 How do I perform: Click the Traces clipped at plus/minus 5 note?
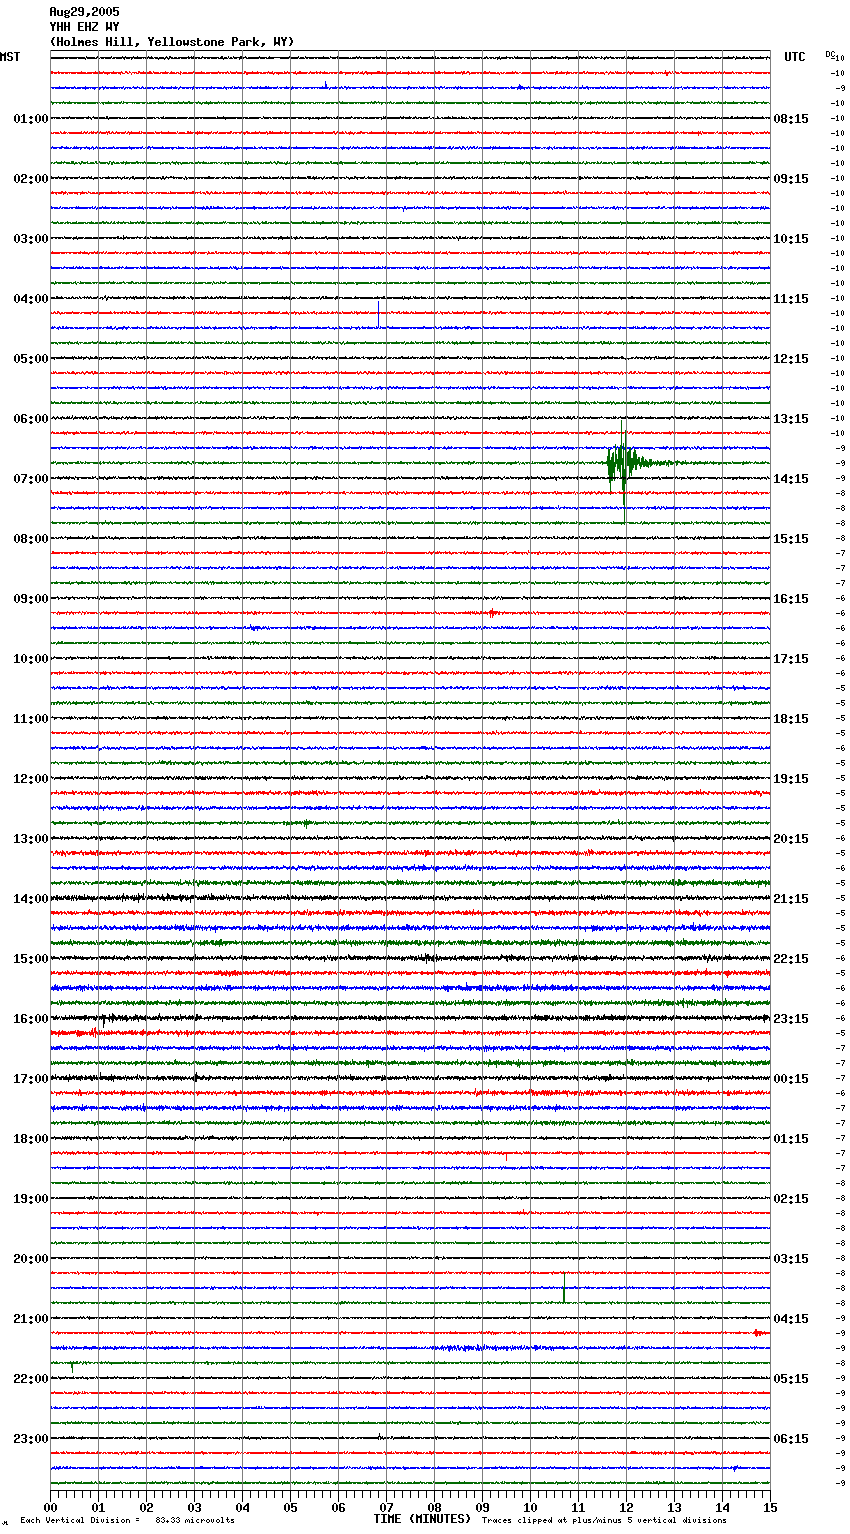[x=604, y=1521]
